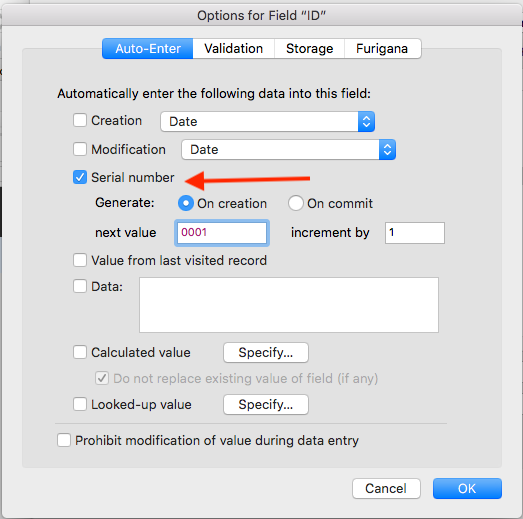
Task: Click Specify button for Looked-up value
Action: pos(266,405)
